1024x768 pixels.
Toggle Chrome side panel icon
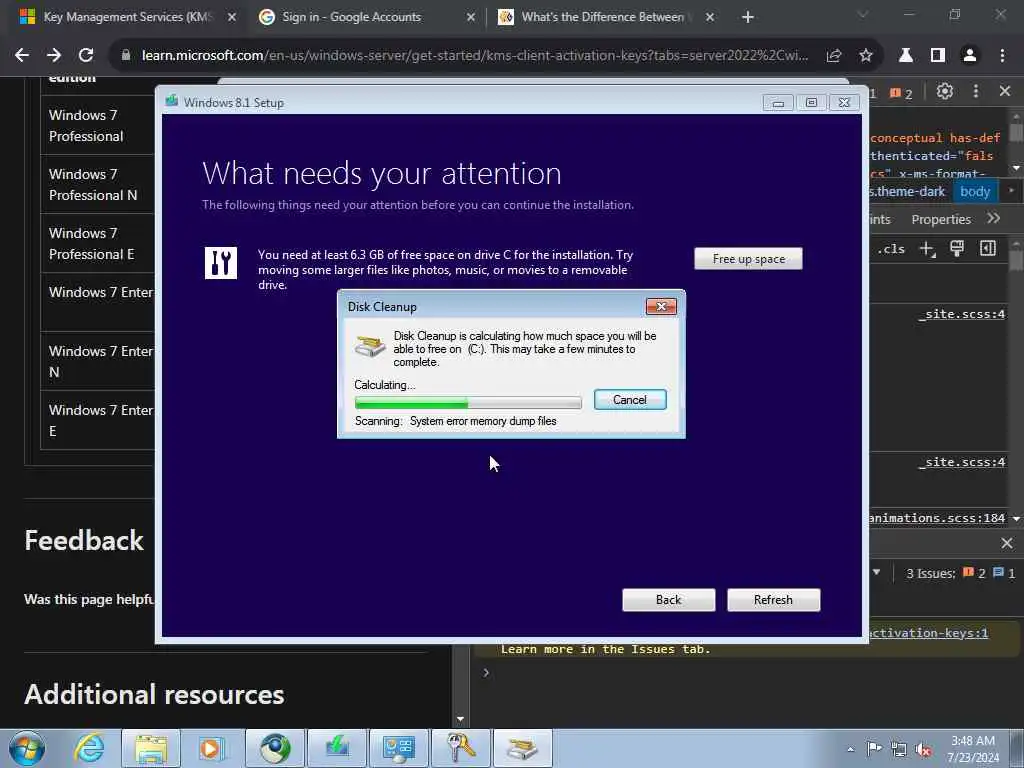pyautogui.click(x=938, y=56)
